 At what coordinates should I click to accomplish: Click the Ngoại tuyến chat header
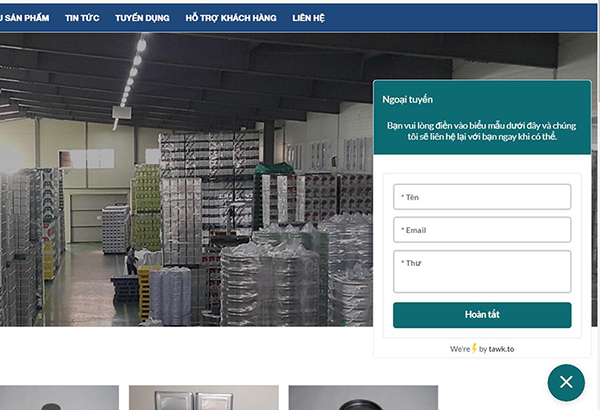click(408, 100)
